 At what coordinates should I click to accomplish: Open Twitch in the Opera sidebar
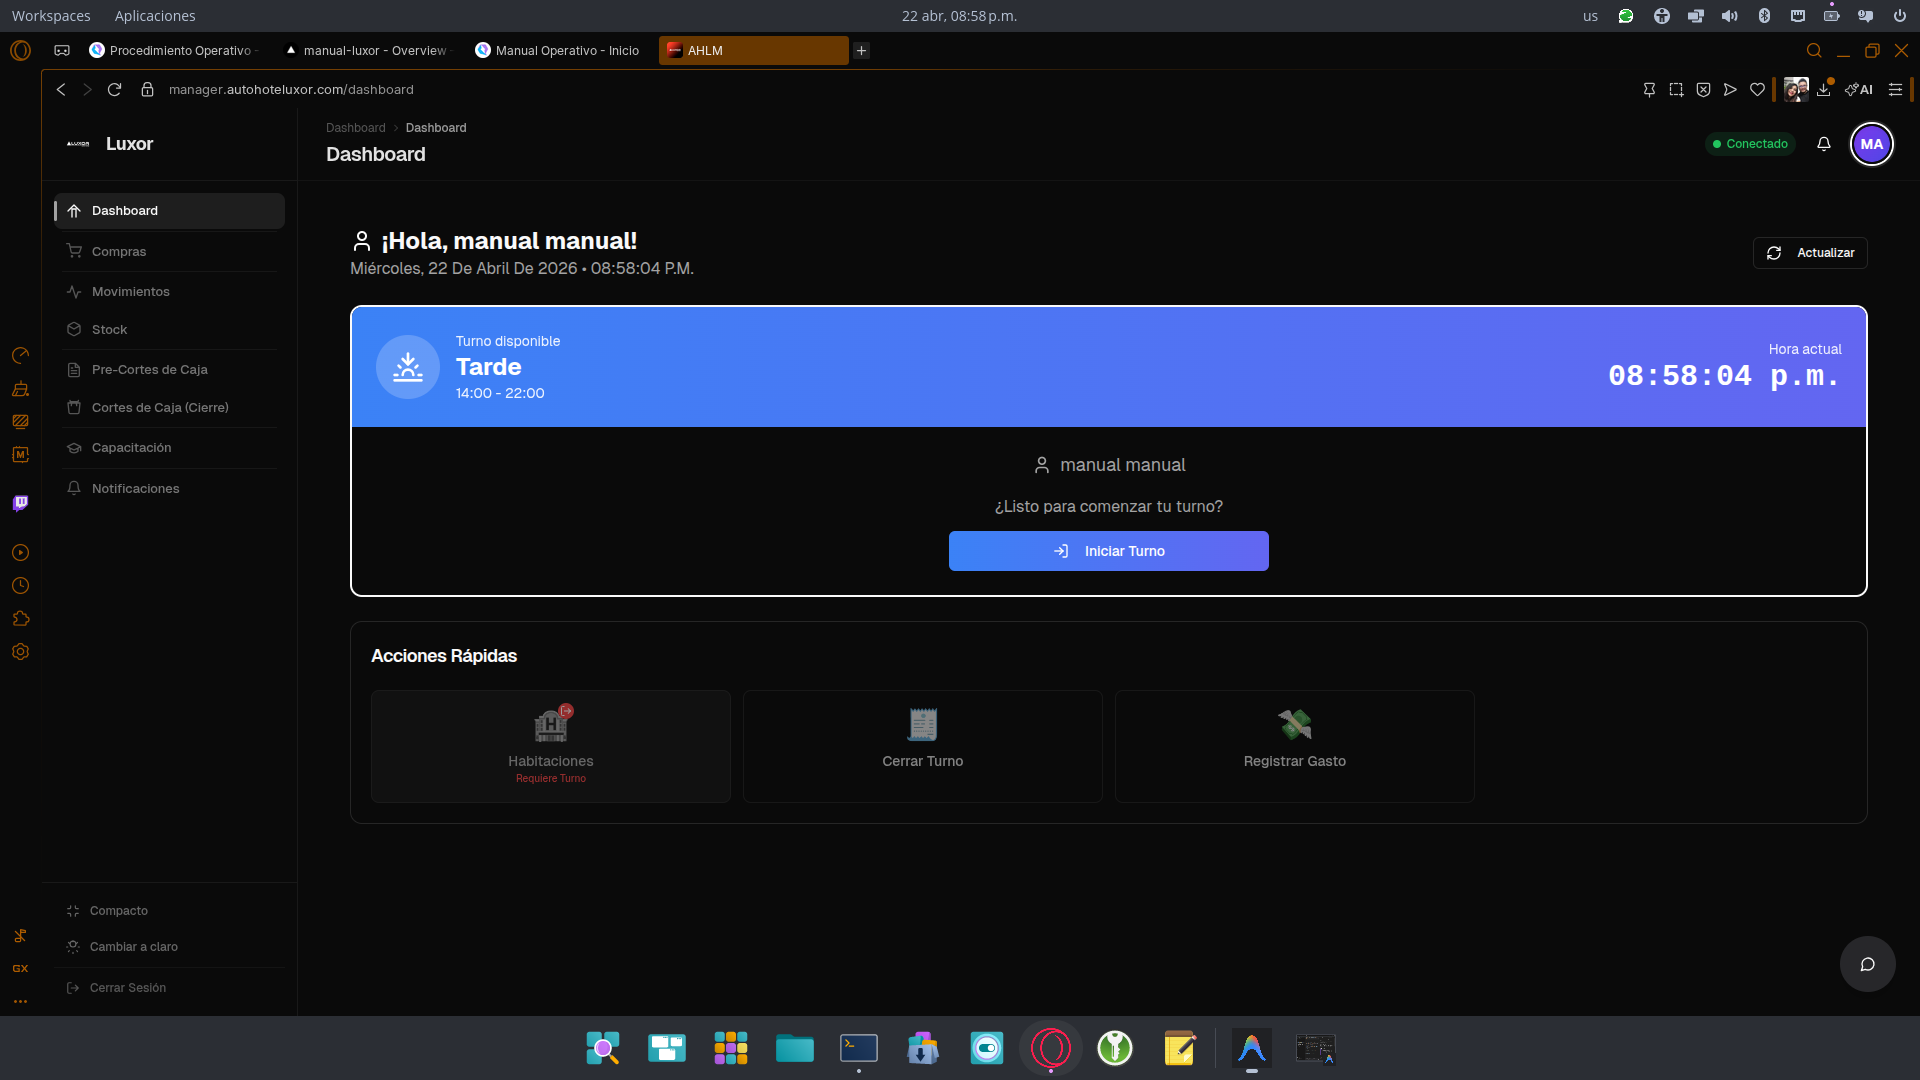tap(20, 503)
